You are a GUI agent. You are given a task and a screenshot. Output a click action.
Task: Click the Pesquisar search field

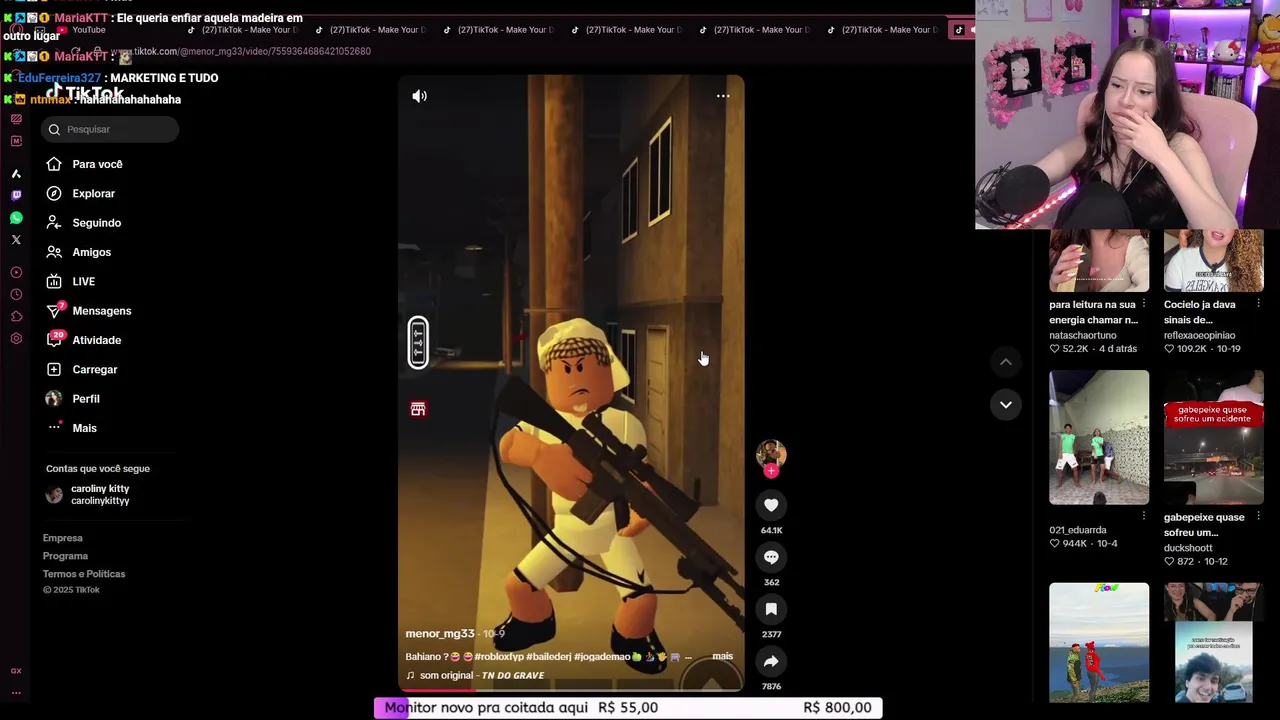click(x=110, y=129)
